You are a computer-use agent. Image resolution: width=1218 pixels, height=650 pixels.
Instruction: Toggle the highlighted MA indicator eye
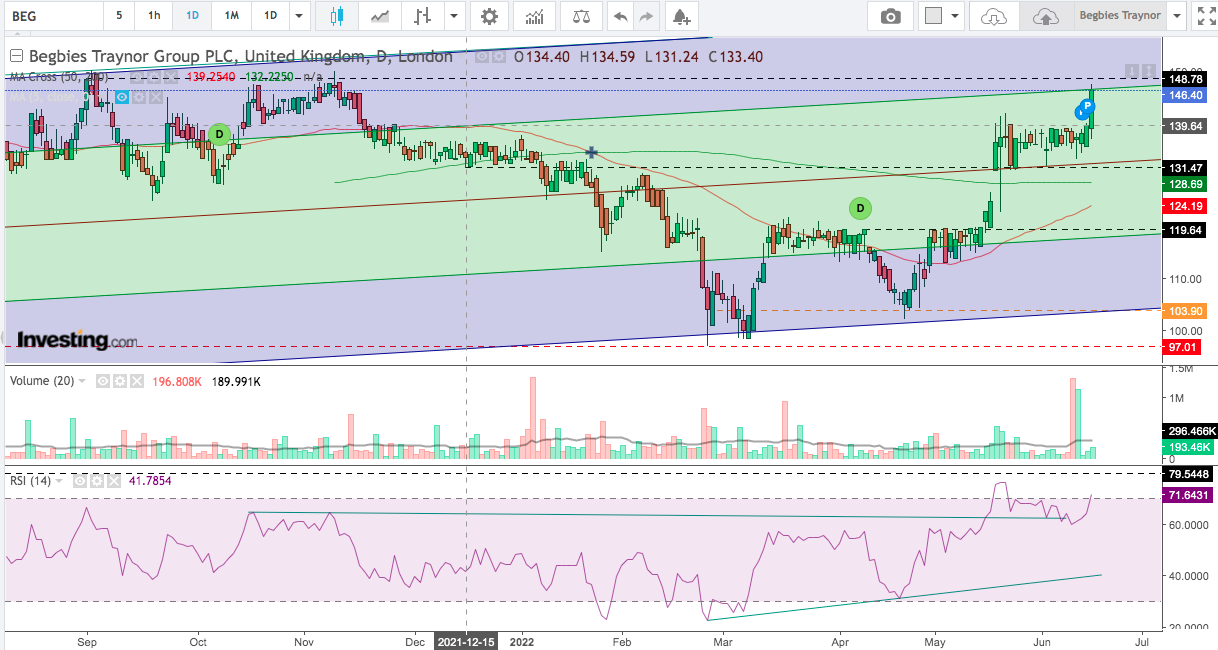point(121,97)
